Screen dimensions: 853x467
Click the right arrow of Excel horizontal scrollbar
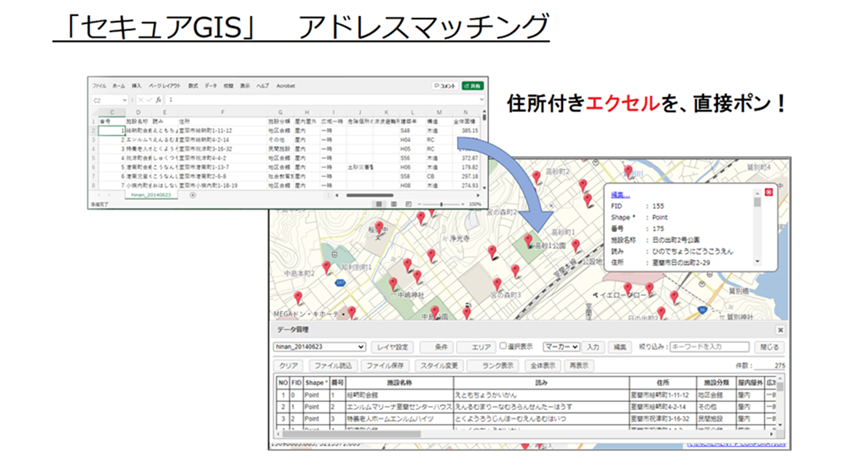(x=478, y=195)
